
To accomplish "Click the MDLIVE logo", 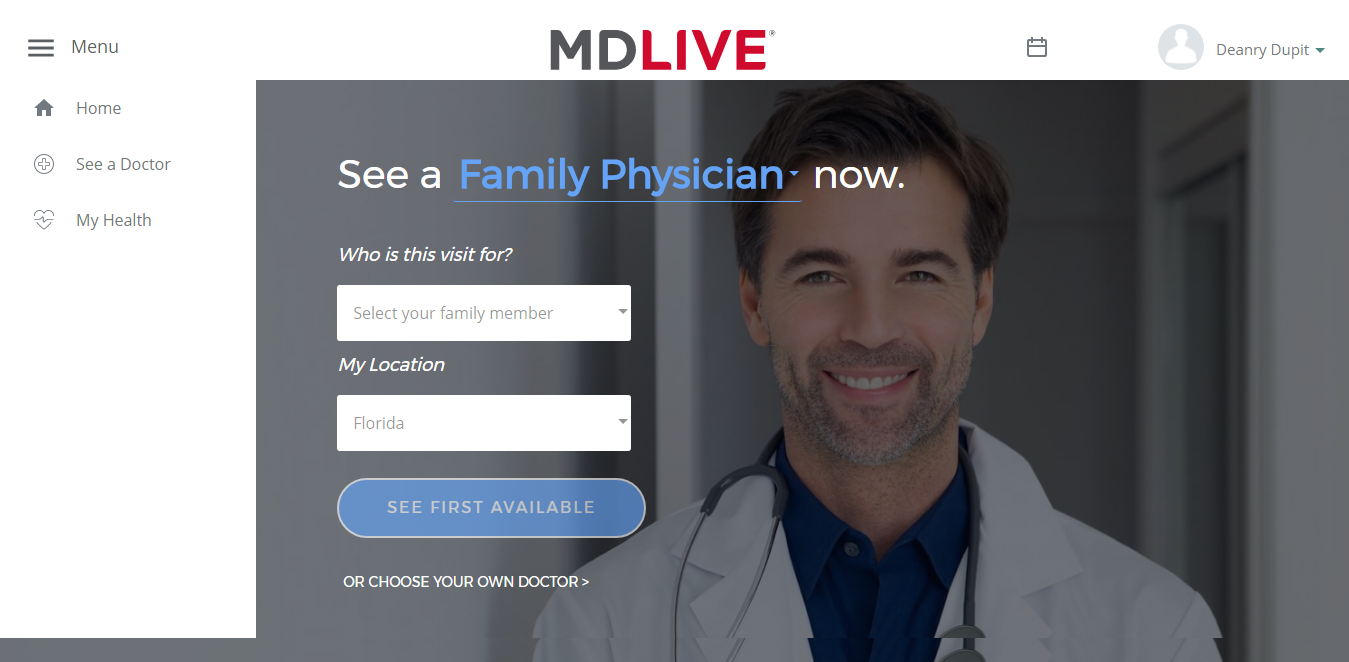I will tap(662, 49).
